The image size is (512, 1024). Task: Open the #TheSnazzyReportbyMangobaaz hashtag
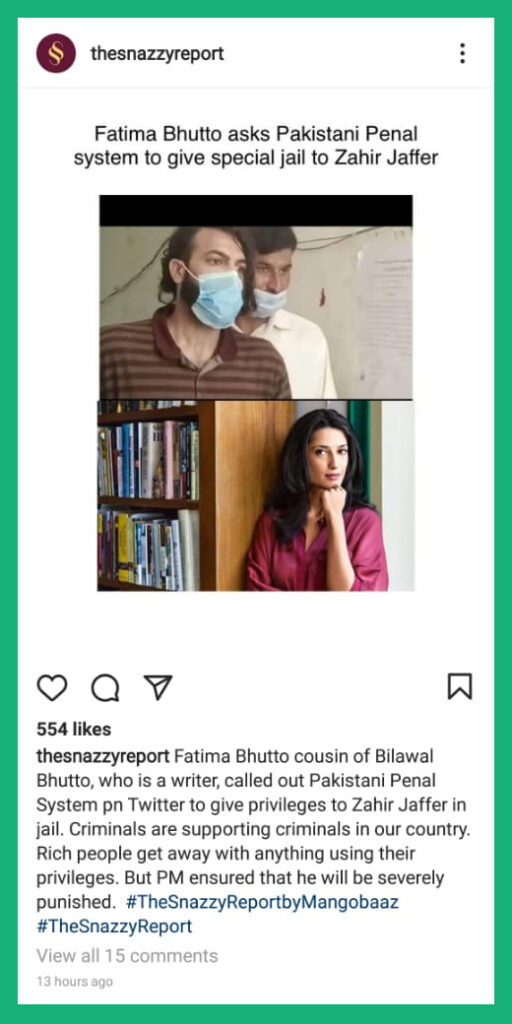pos(262,904)
